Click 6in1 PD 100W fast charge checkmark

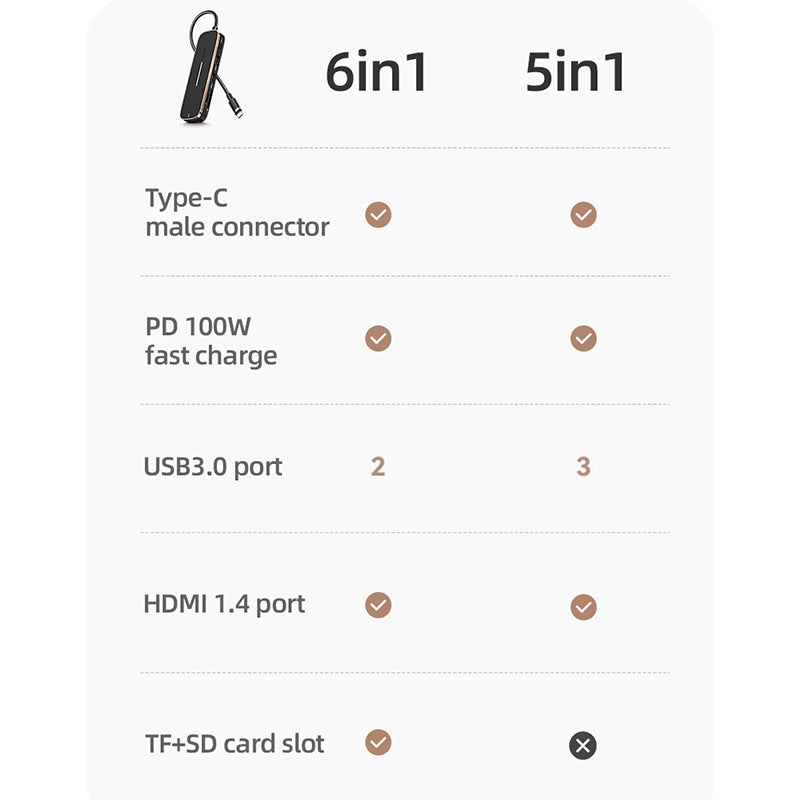378,339
